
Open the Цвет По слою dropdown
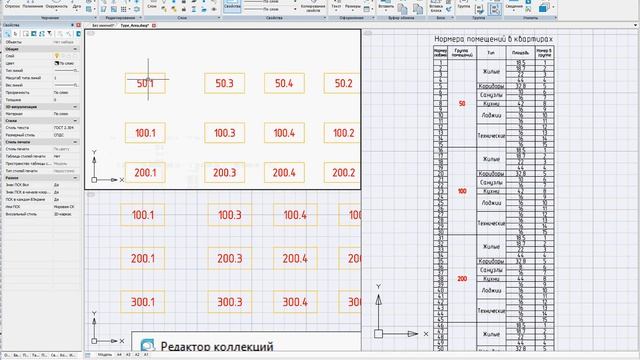67,63
